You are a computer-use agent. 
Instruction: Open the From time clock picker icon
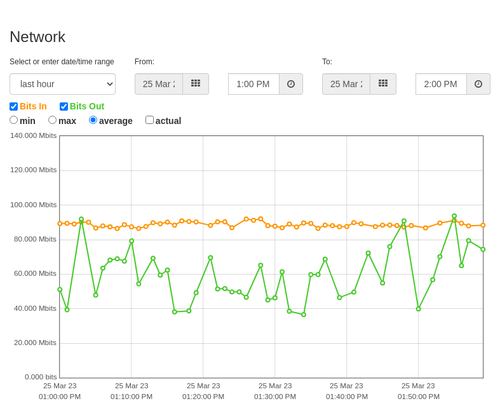[291, 84]
